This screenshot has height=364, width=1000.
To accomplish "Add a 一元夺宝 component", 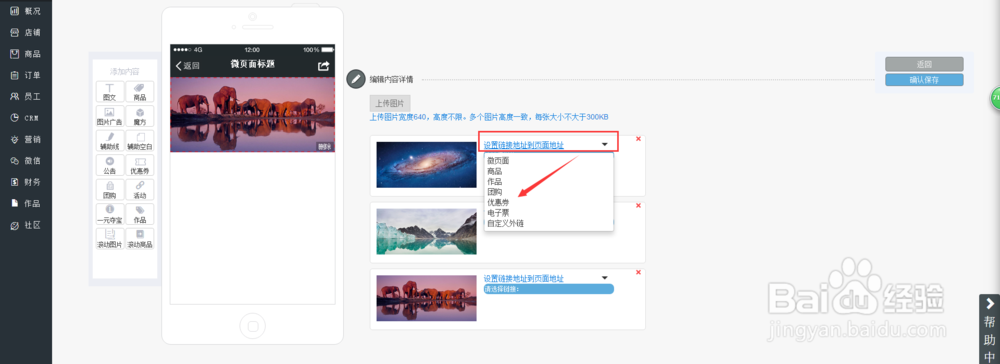I will click(x=110, y=214).
